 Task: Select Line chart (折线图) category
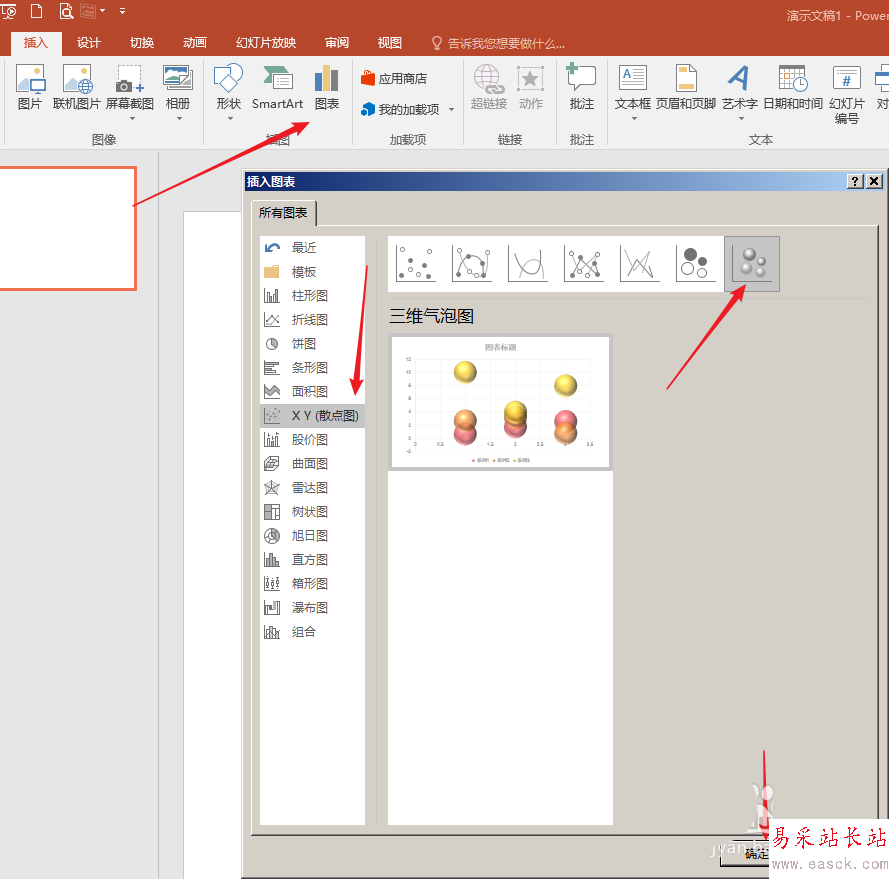tap(312, 319)
